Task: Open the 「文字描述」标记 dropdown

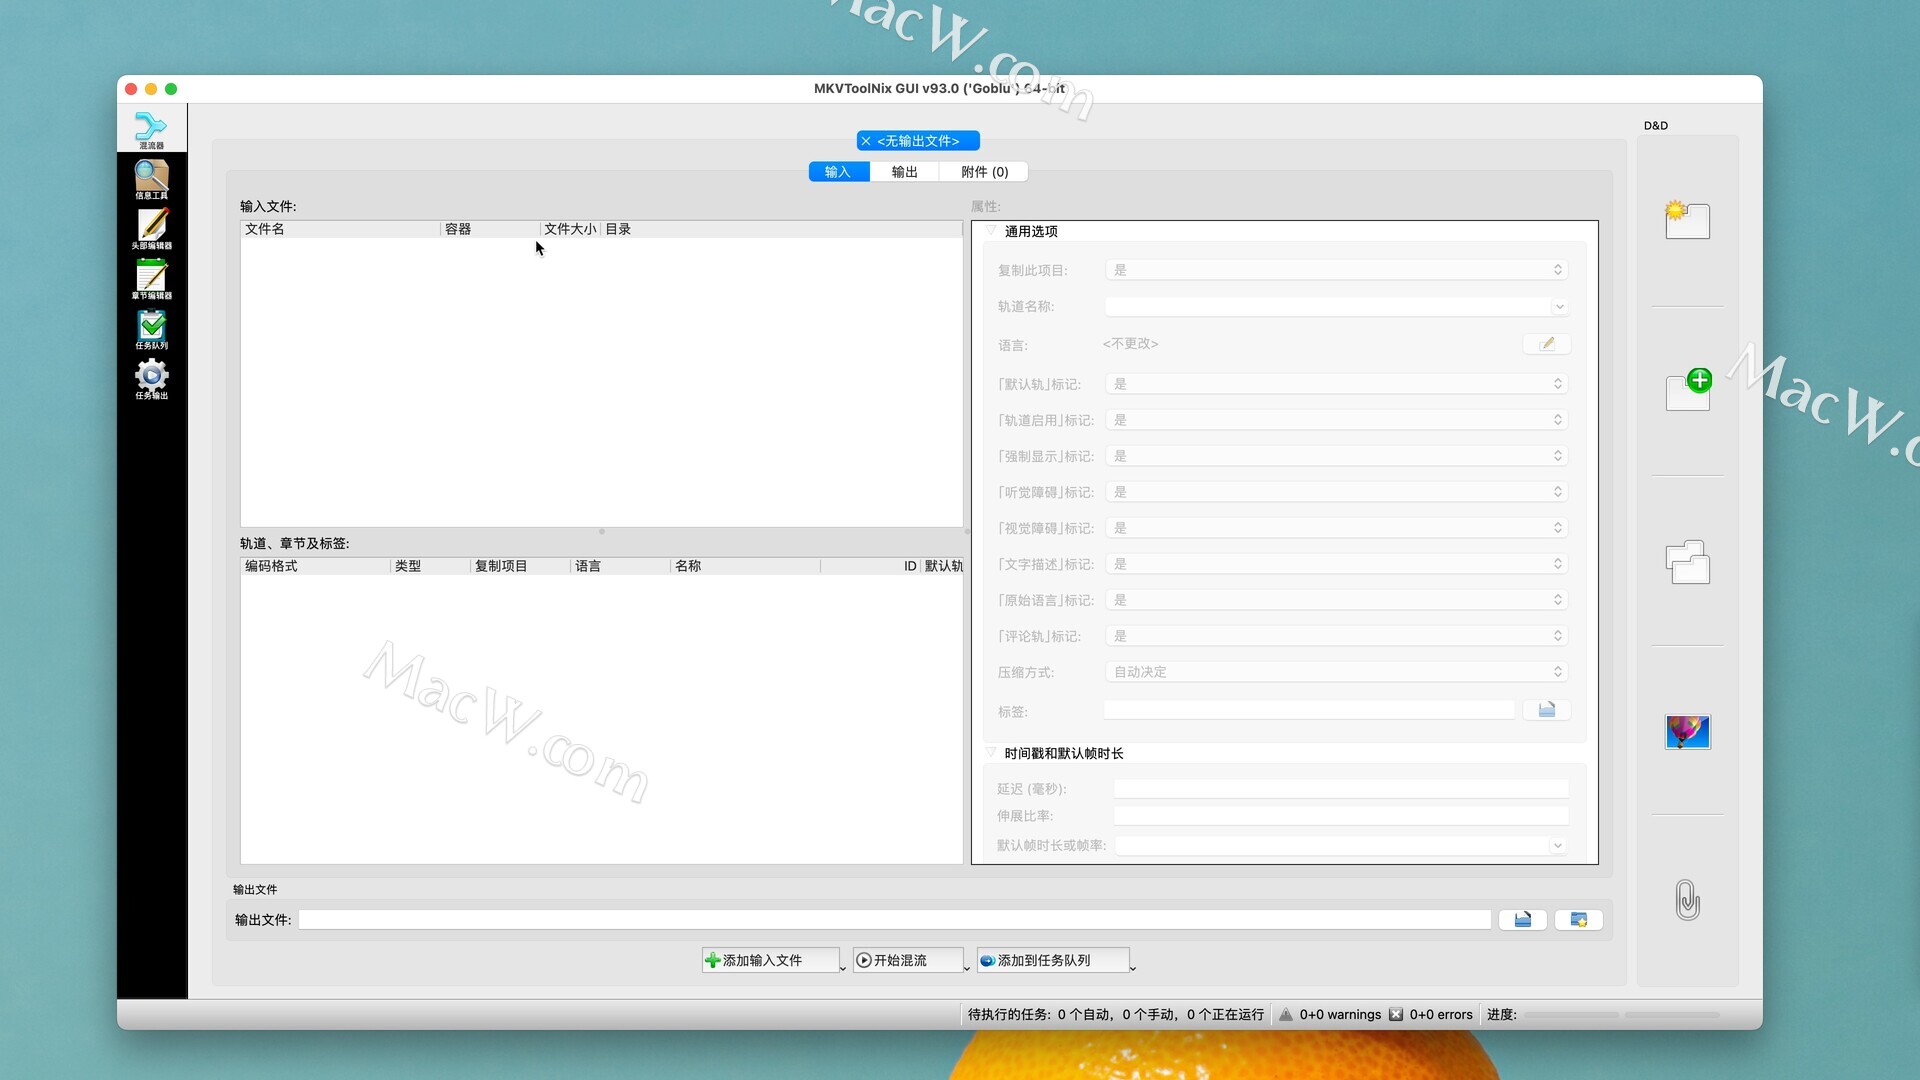Action: click(1336, 564)
